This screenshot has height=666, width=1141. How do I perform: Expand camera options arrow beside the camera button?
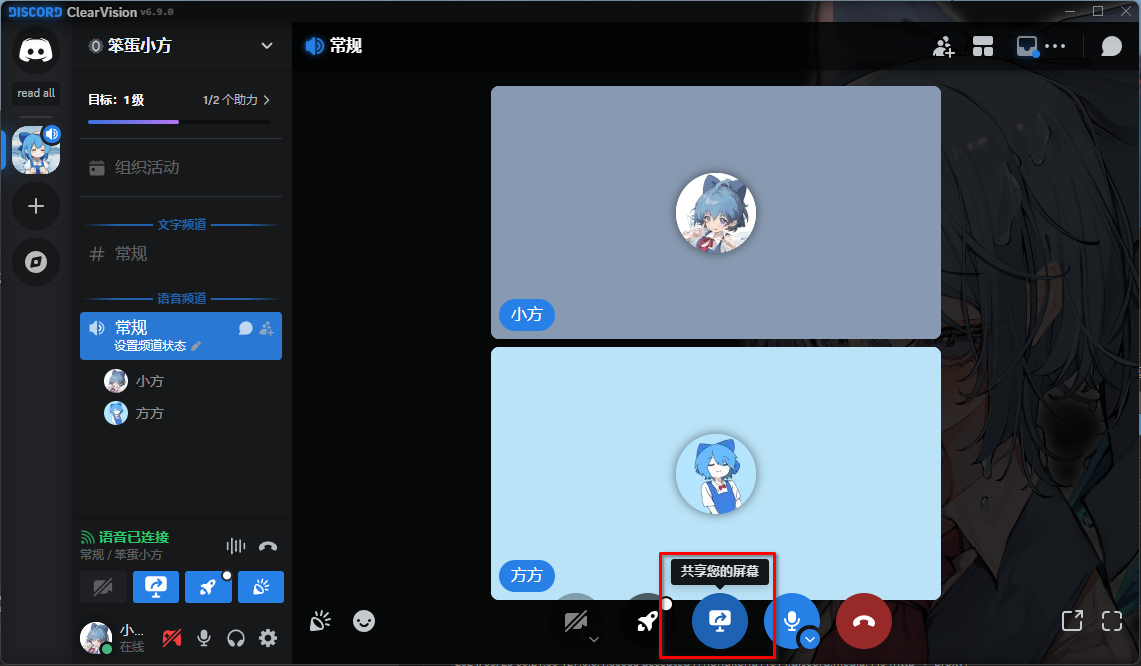594,639
